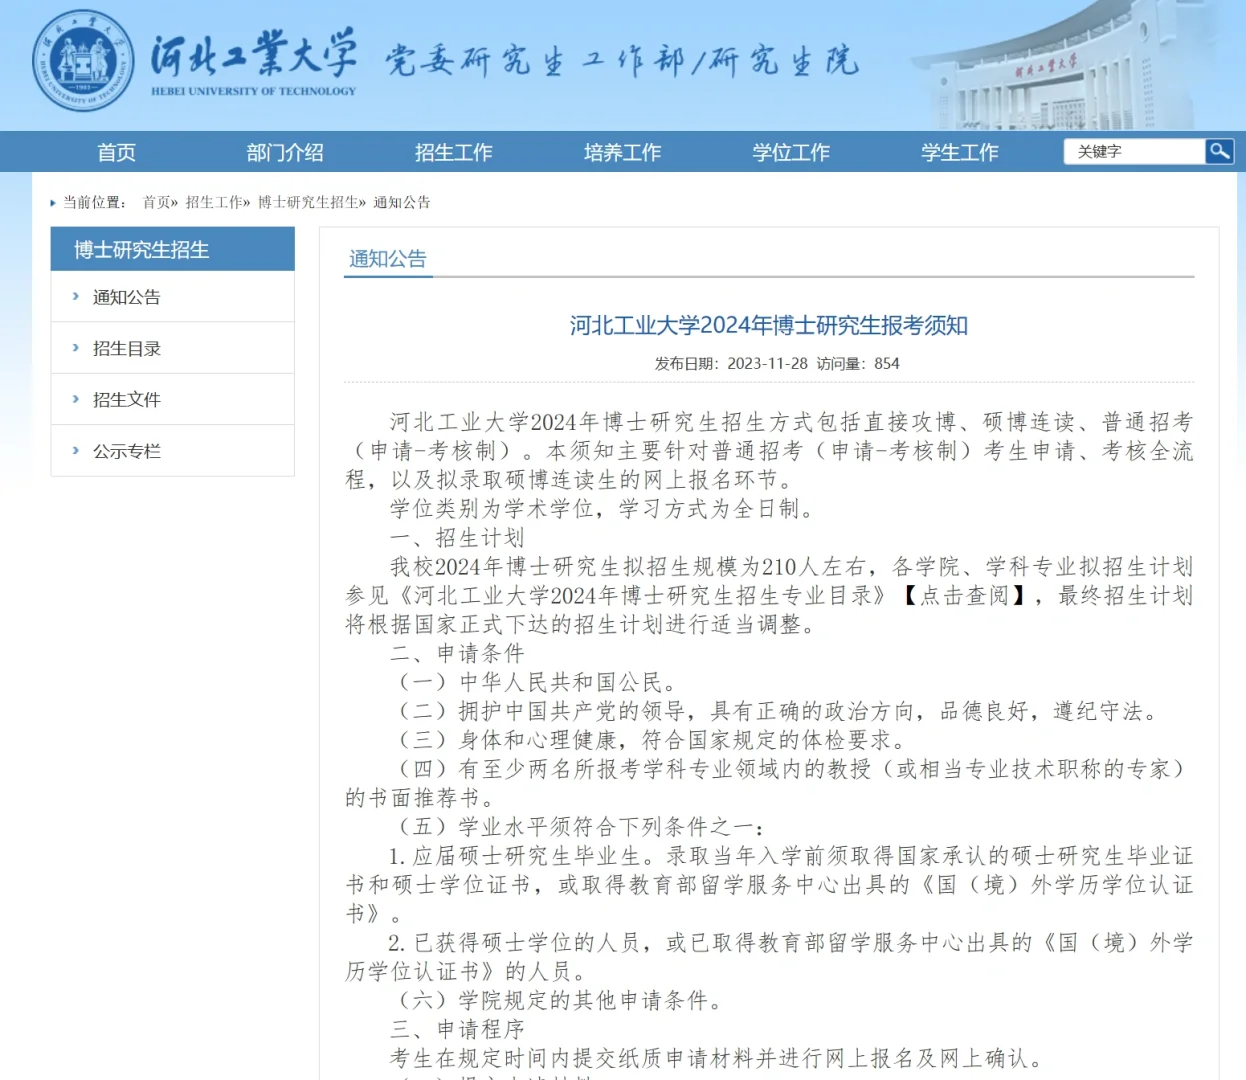This screenshot has height=1080, width=1246.
Task: Go to 首页 in the breadcrumb
Action: [x=156, y=202]
